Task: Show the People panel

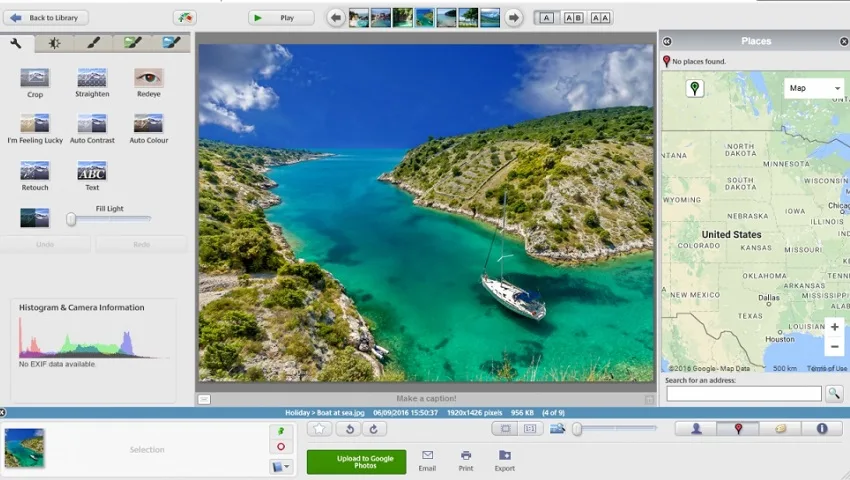Action: point(696,428)
